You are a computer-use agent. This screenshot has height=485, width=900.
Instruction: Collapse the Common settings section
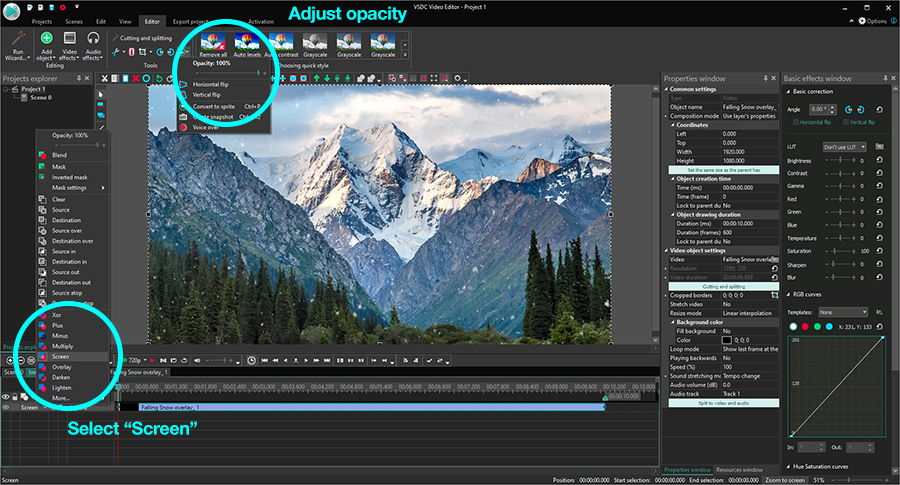coord(666,89)
